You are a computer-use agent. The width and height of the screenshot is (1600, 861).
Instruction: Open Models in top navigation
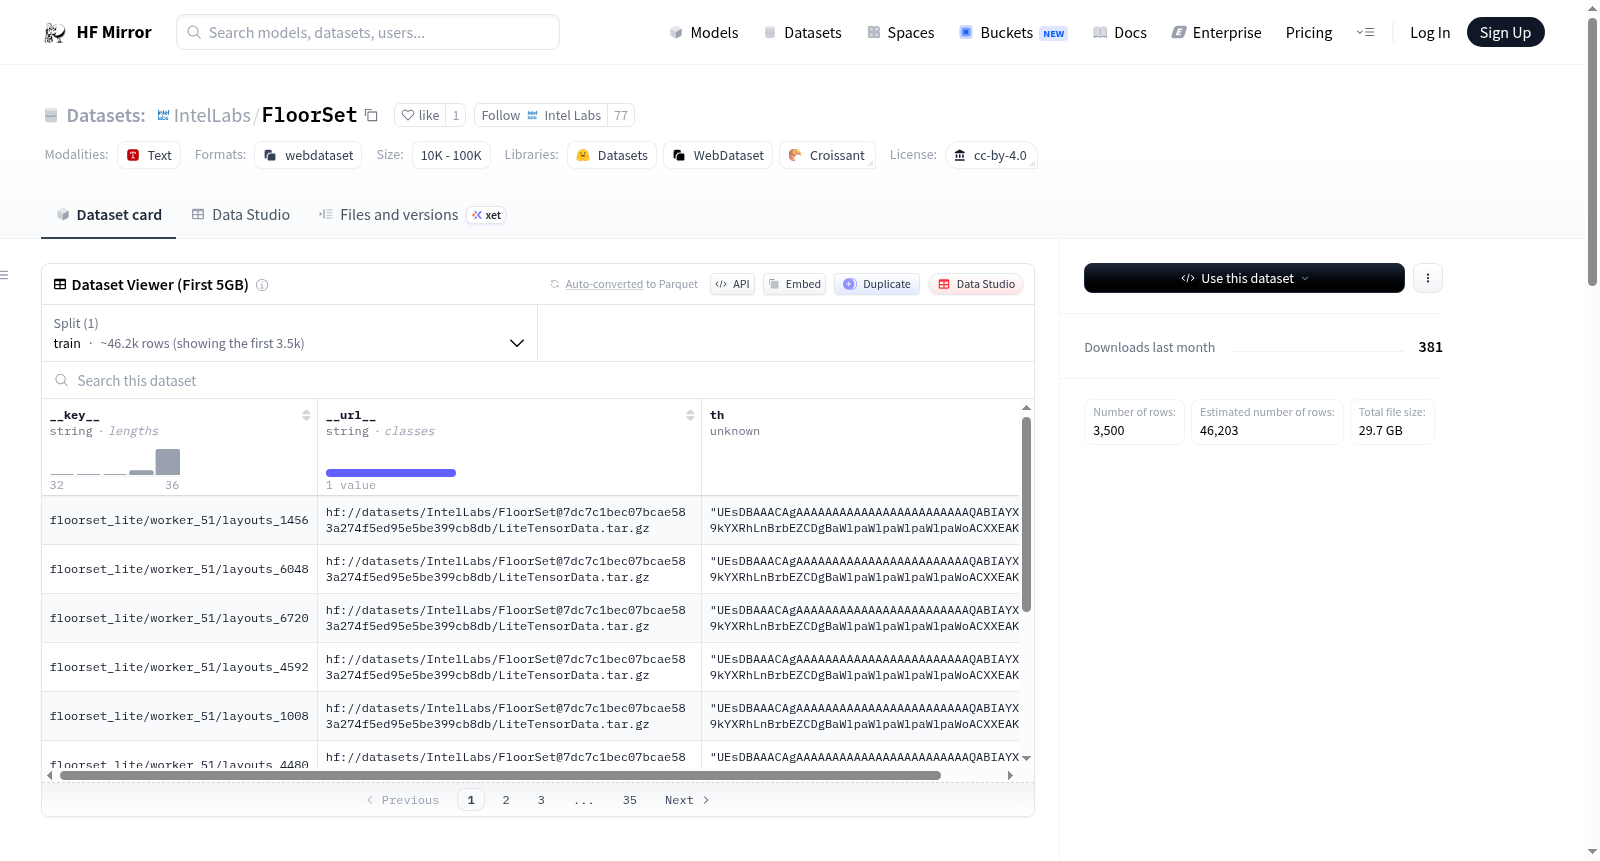pyautogui.click(x=704, y=33)
